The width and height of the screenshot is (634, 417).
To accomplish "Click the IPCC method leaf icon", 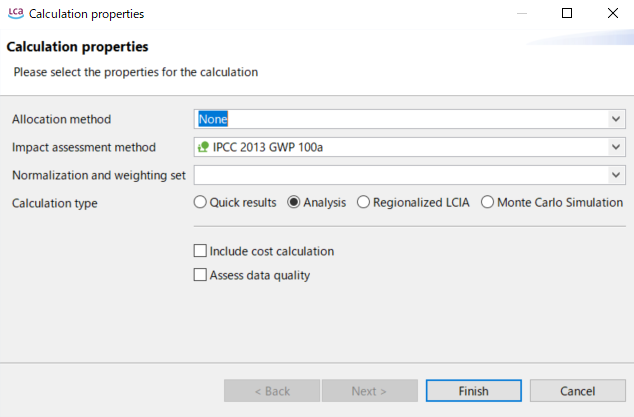I will pyautogui.click(x=203, y=147).
